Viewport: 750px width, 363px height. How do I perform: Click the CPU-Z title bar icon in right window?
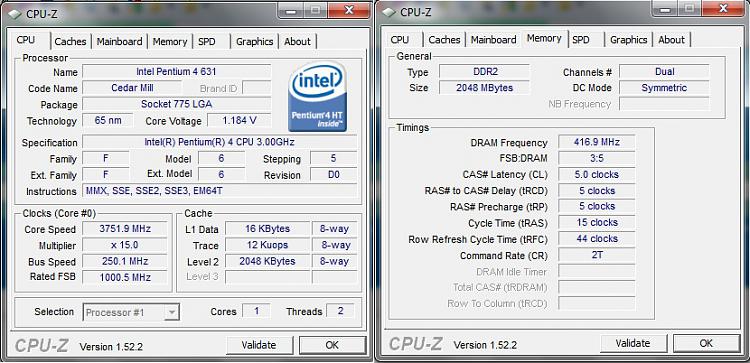click(389, 12)
